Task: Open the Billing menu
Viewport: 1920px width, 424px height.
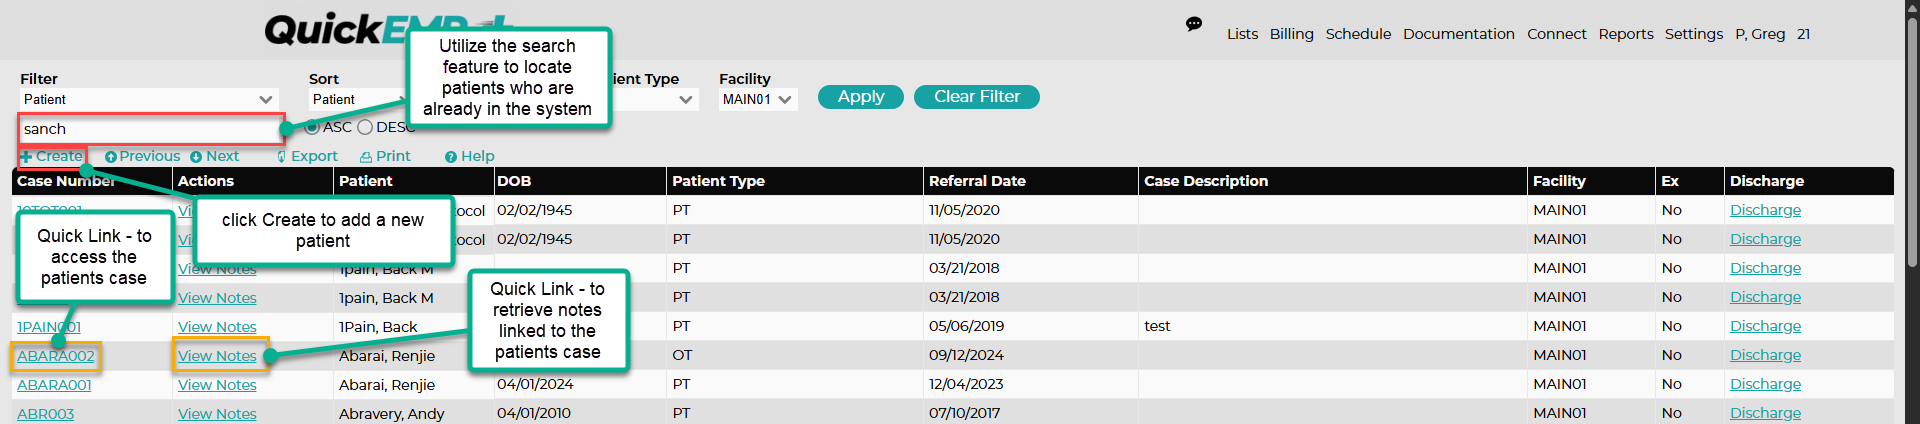Action: click(x=1291, y=34)
